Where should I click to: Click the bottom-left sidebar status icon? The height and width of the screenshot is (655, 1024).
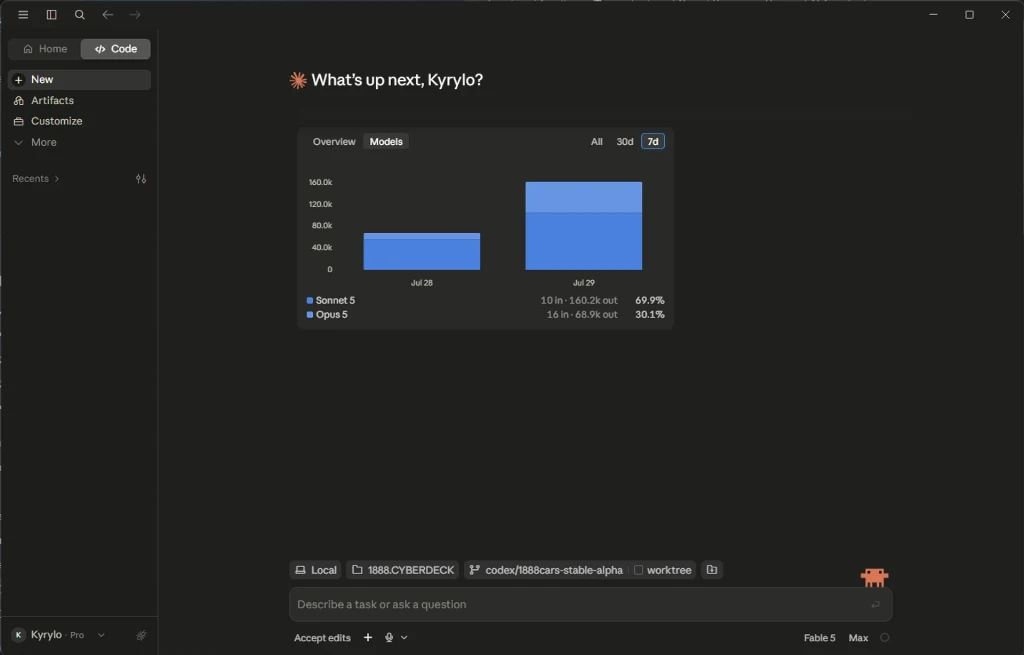point(141,635)
